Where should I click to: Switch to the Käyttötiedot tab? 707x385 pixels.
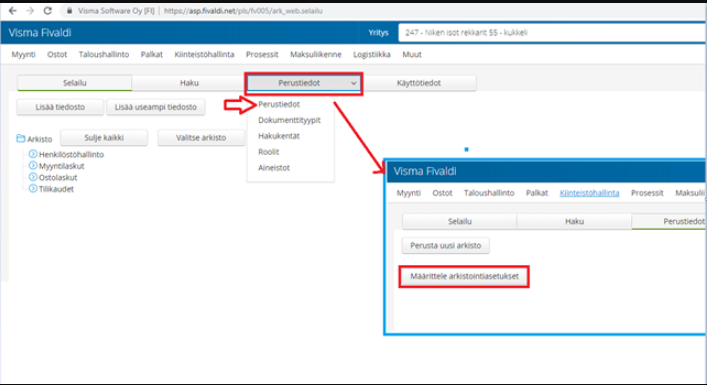pyautogui.click(x=418, y=83)
